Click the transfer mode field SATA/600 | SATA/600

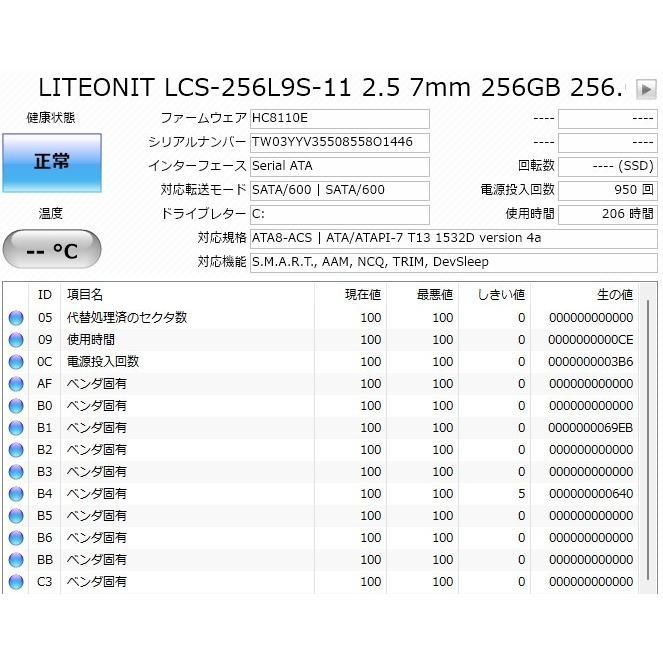click(340, 191)
